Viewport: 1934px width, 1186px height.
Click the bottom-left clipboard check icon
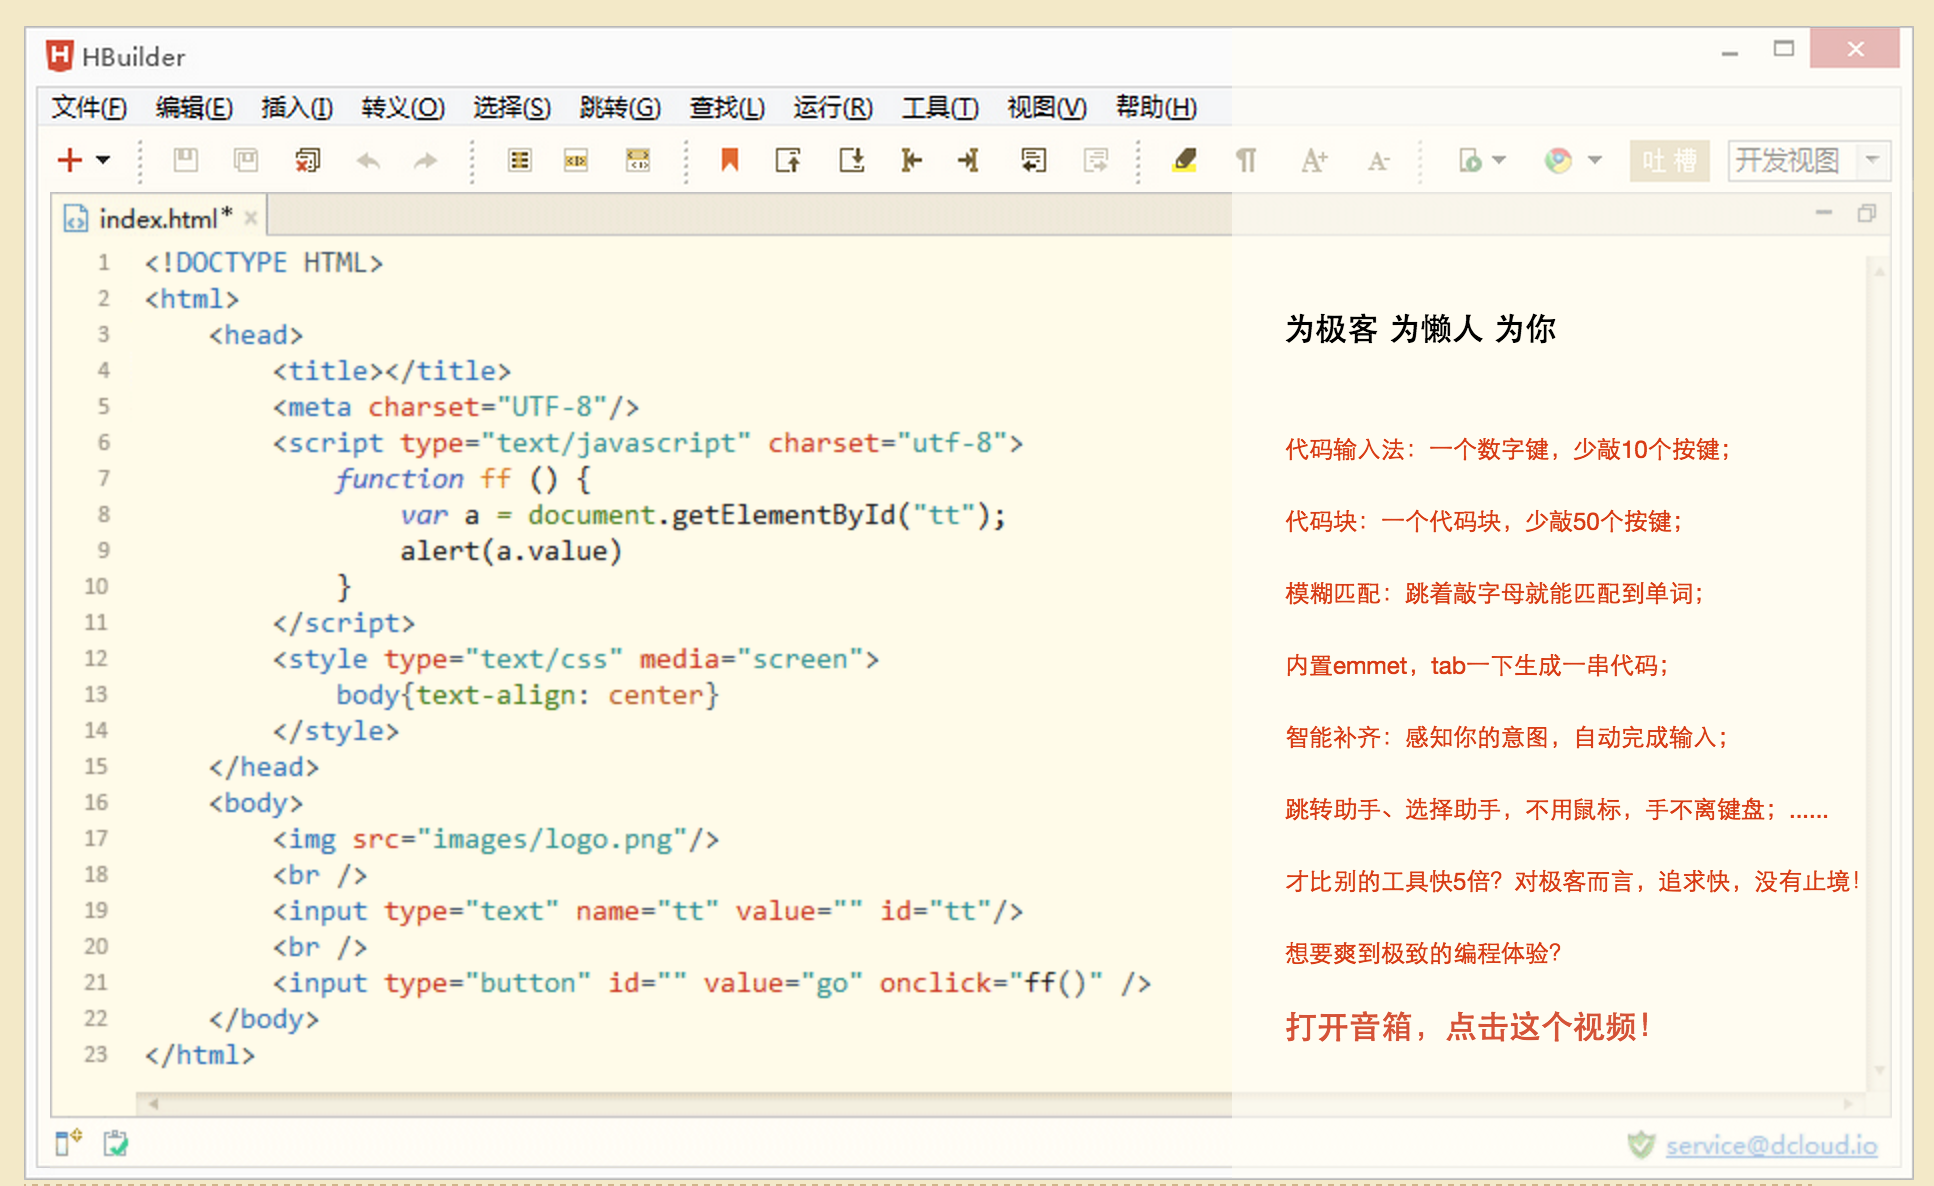point(116,1142)
